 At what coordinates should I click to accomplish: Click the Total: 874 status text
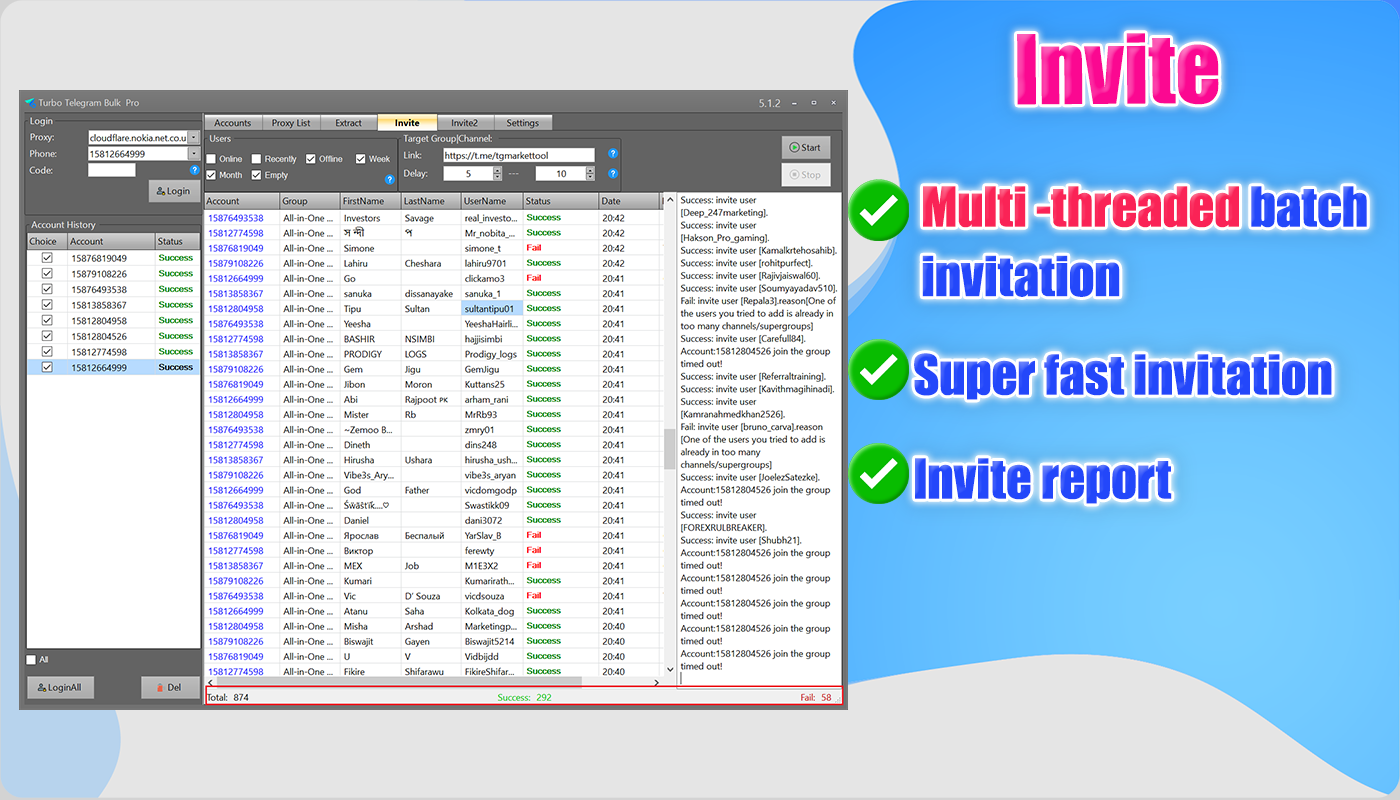[228, 697]
